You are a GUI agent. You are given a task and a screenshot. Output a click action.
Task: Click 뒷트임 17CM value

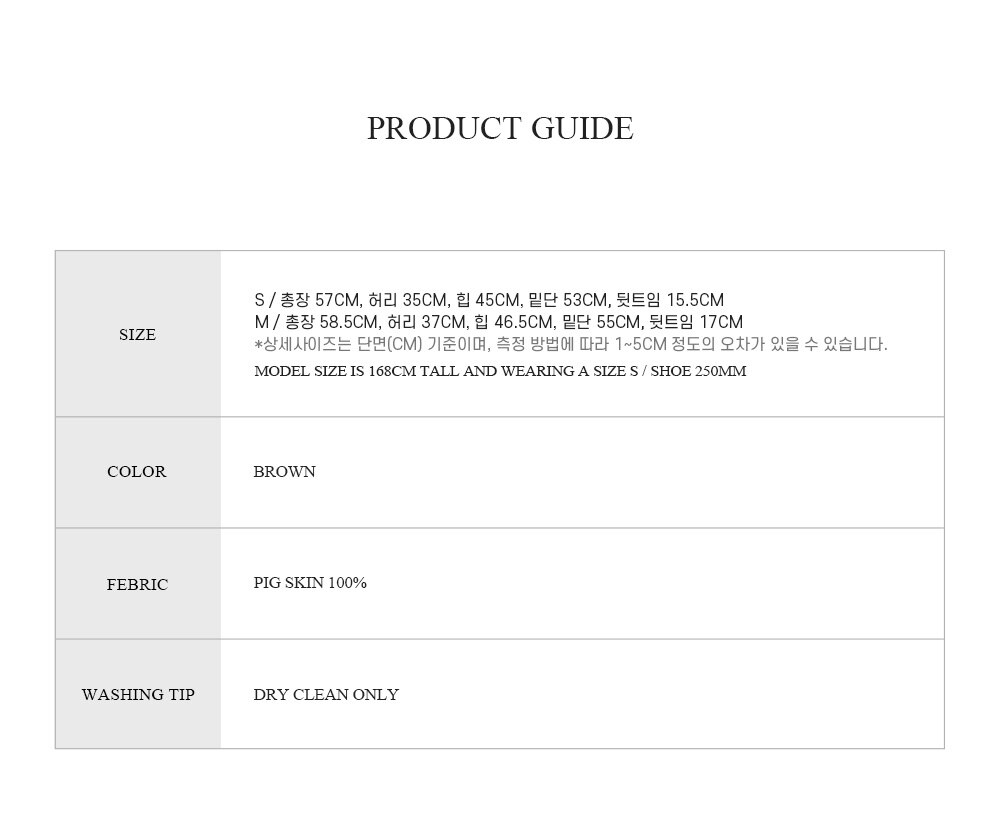coord(696,321)
